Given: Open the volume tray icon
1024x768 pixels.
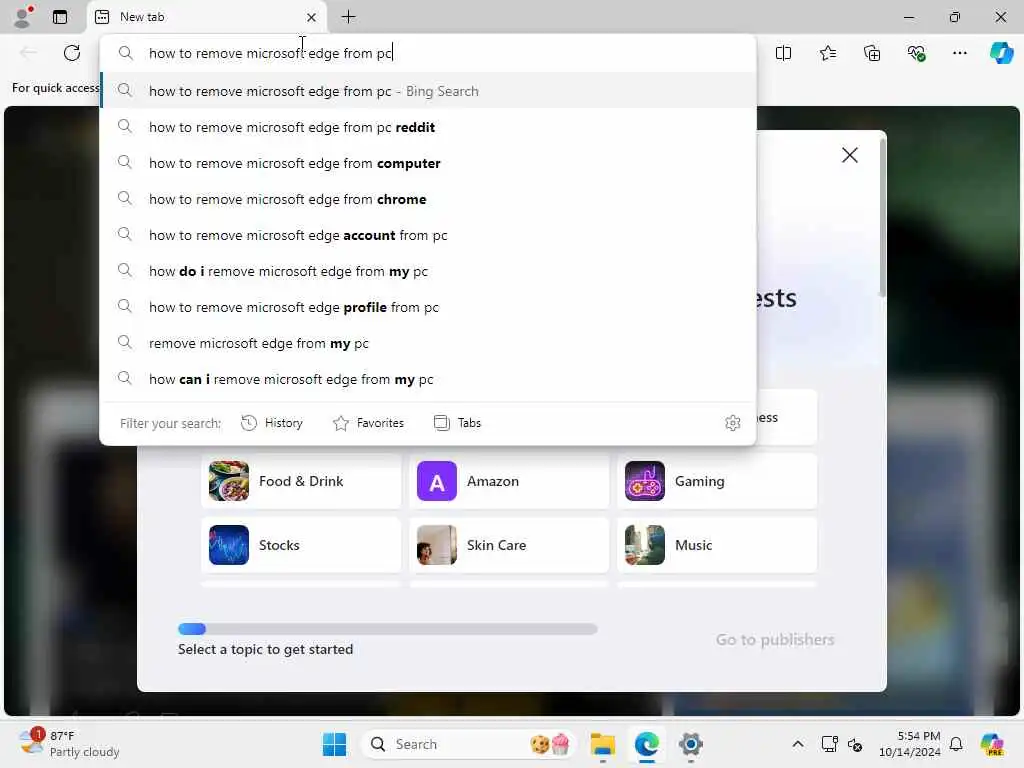Looking at the screenshot, I should tap(855, 744).
